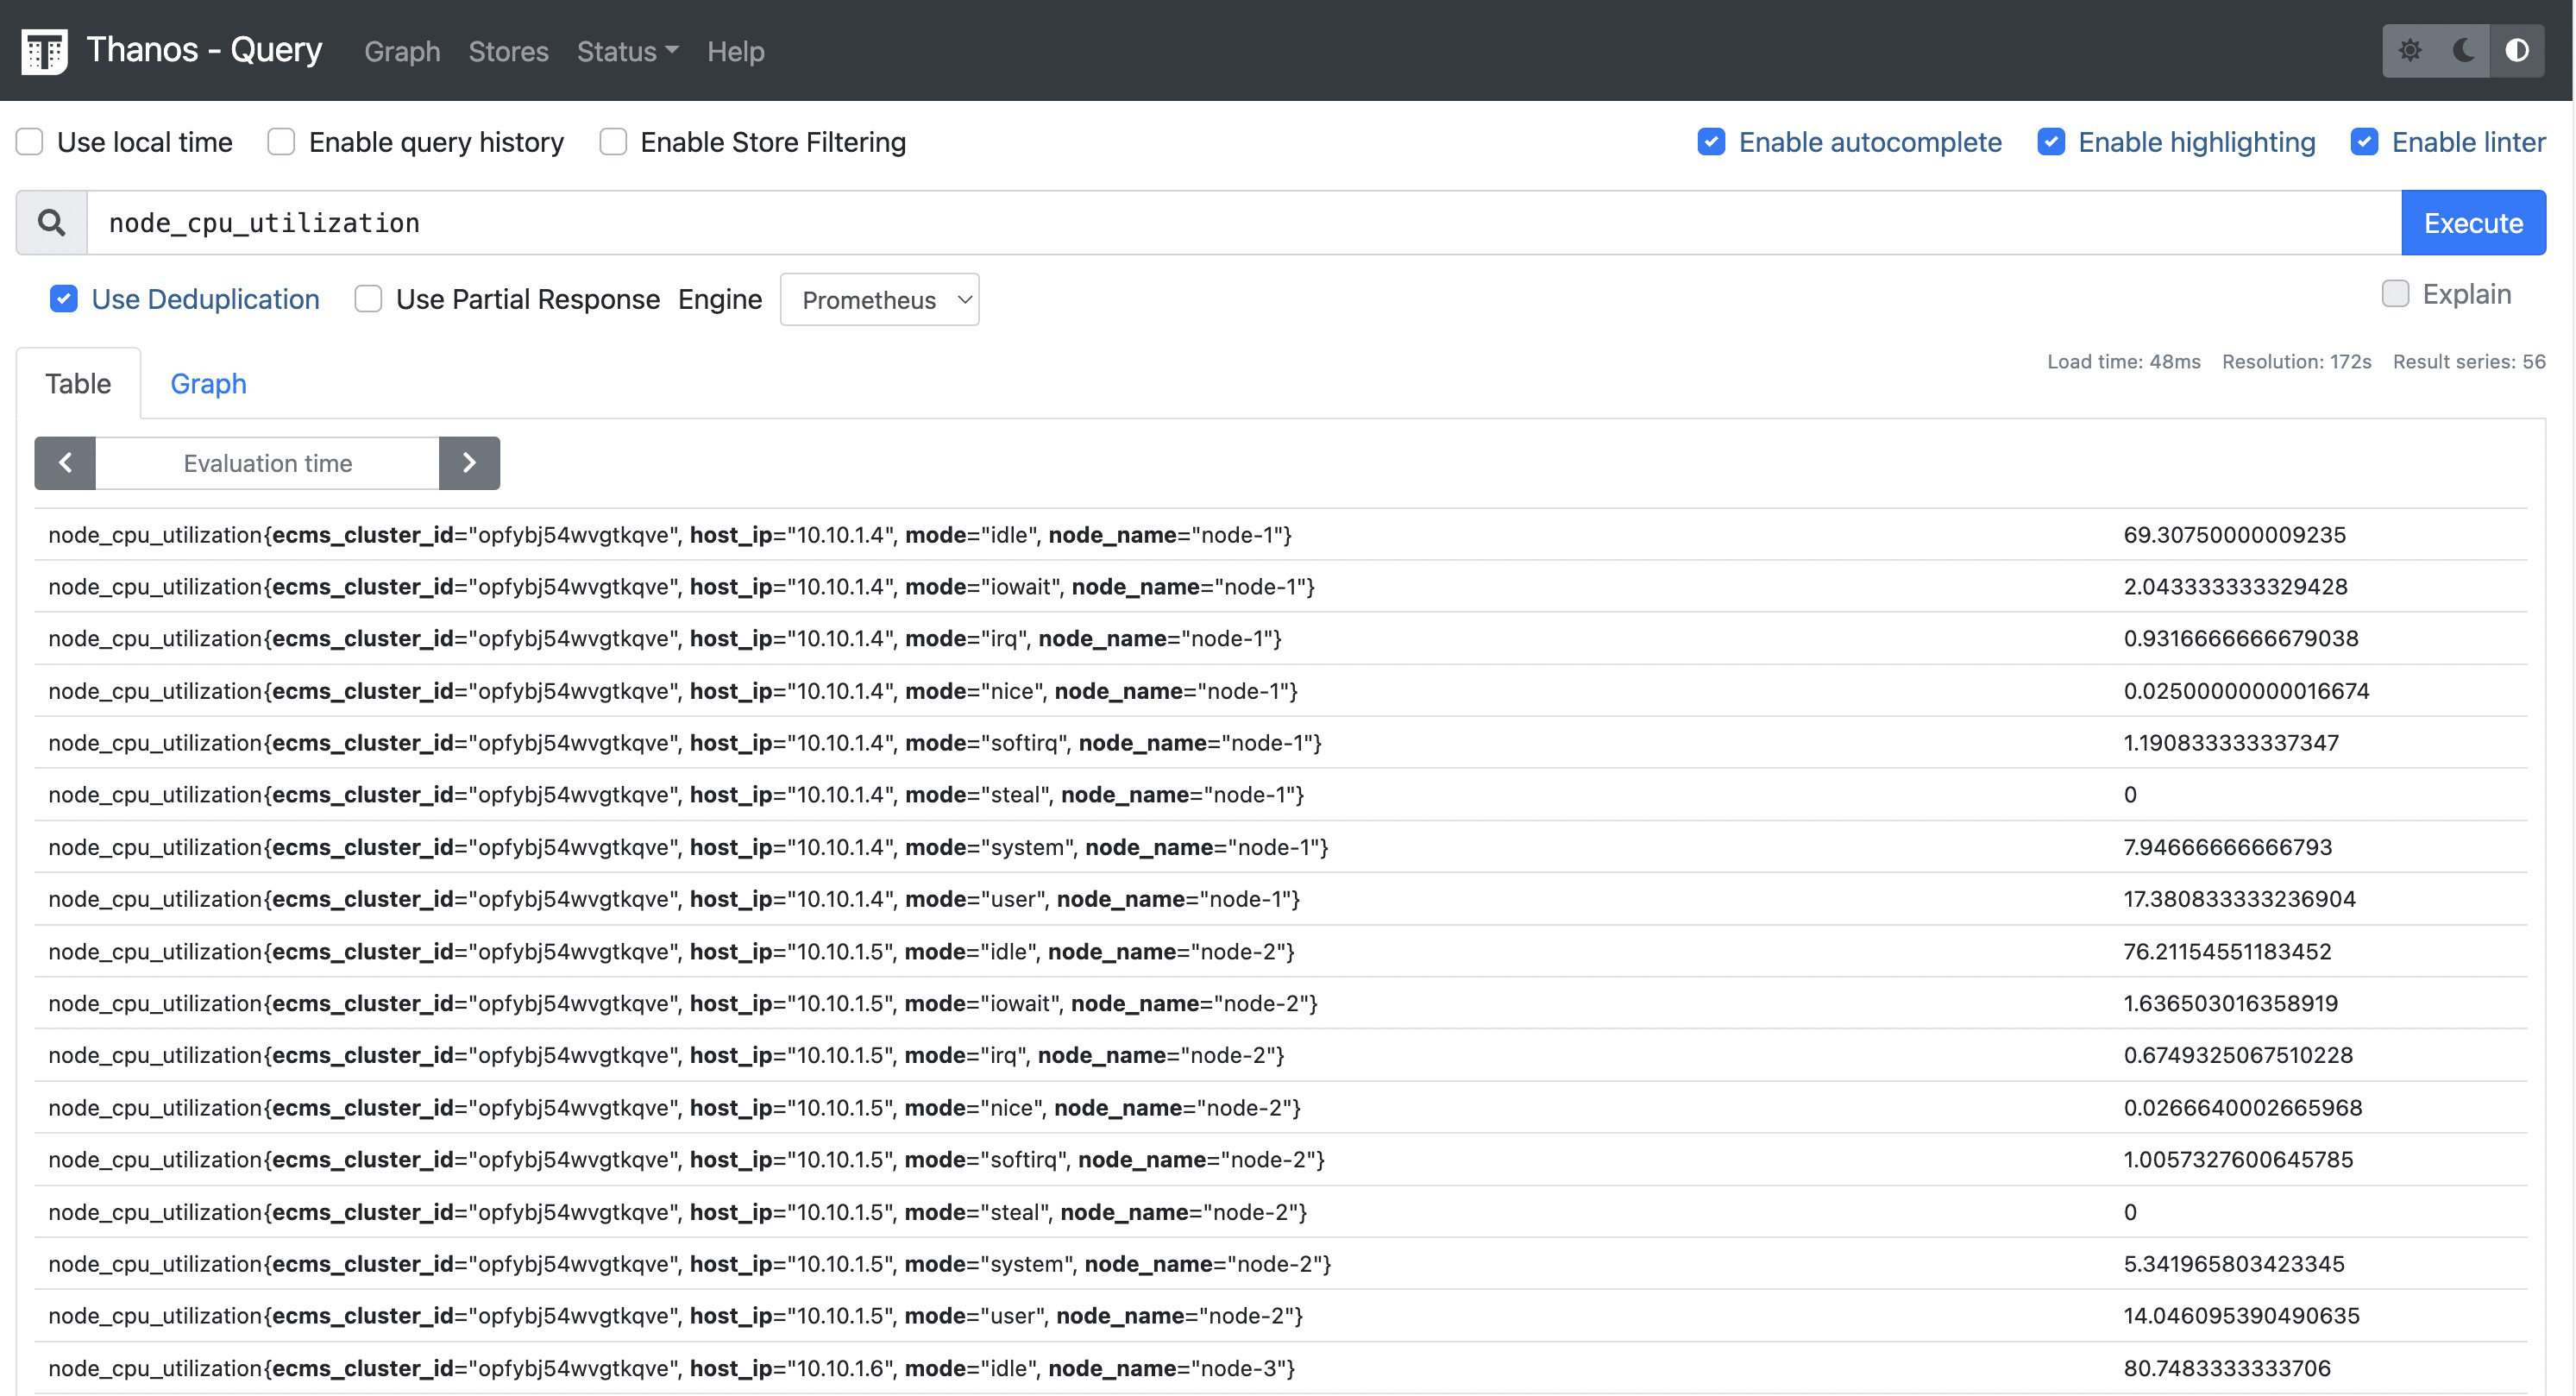
Task: Open the Engine Prometheus dropdown
Action: click(879, 300)
